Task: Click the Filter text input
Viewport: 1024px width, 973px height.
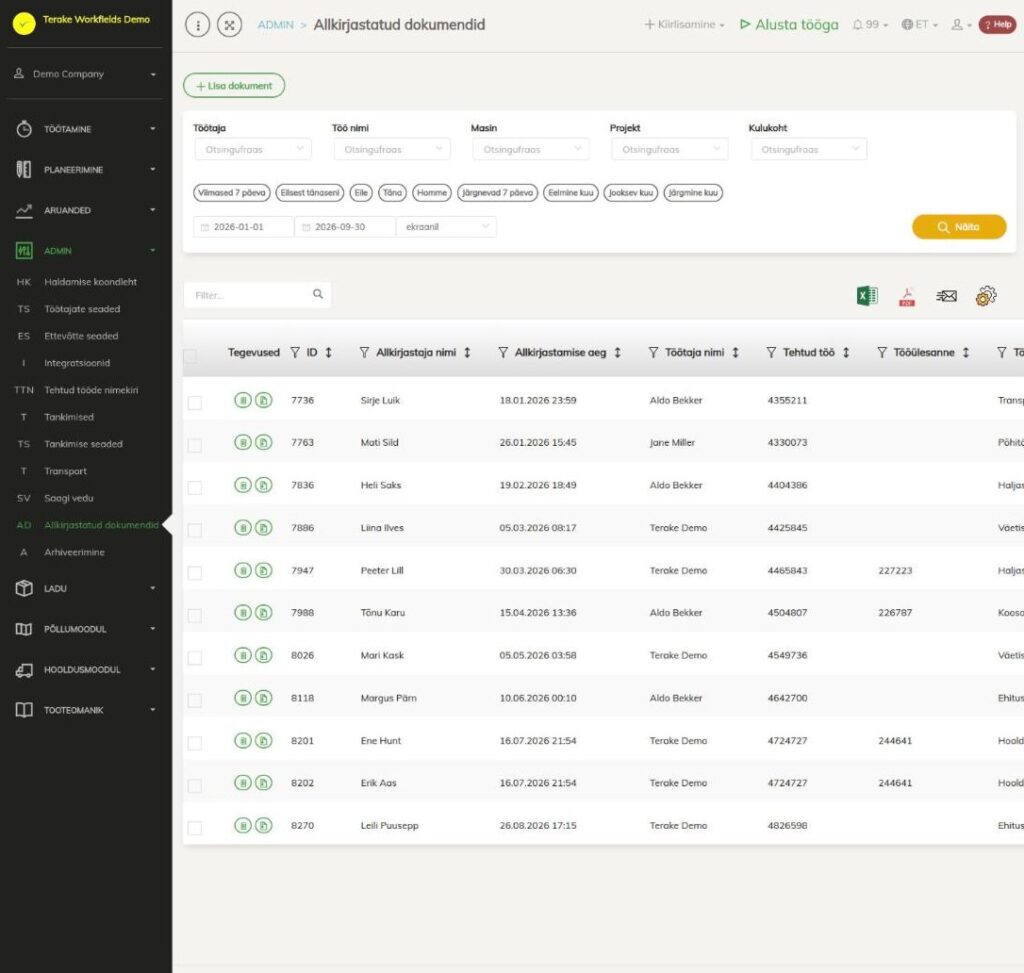Action: (x=257, y=295)
